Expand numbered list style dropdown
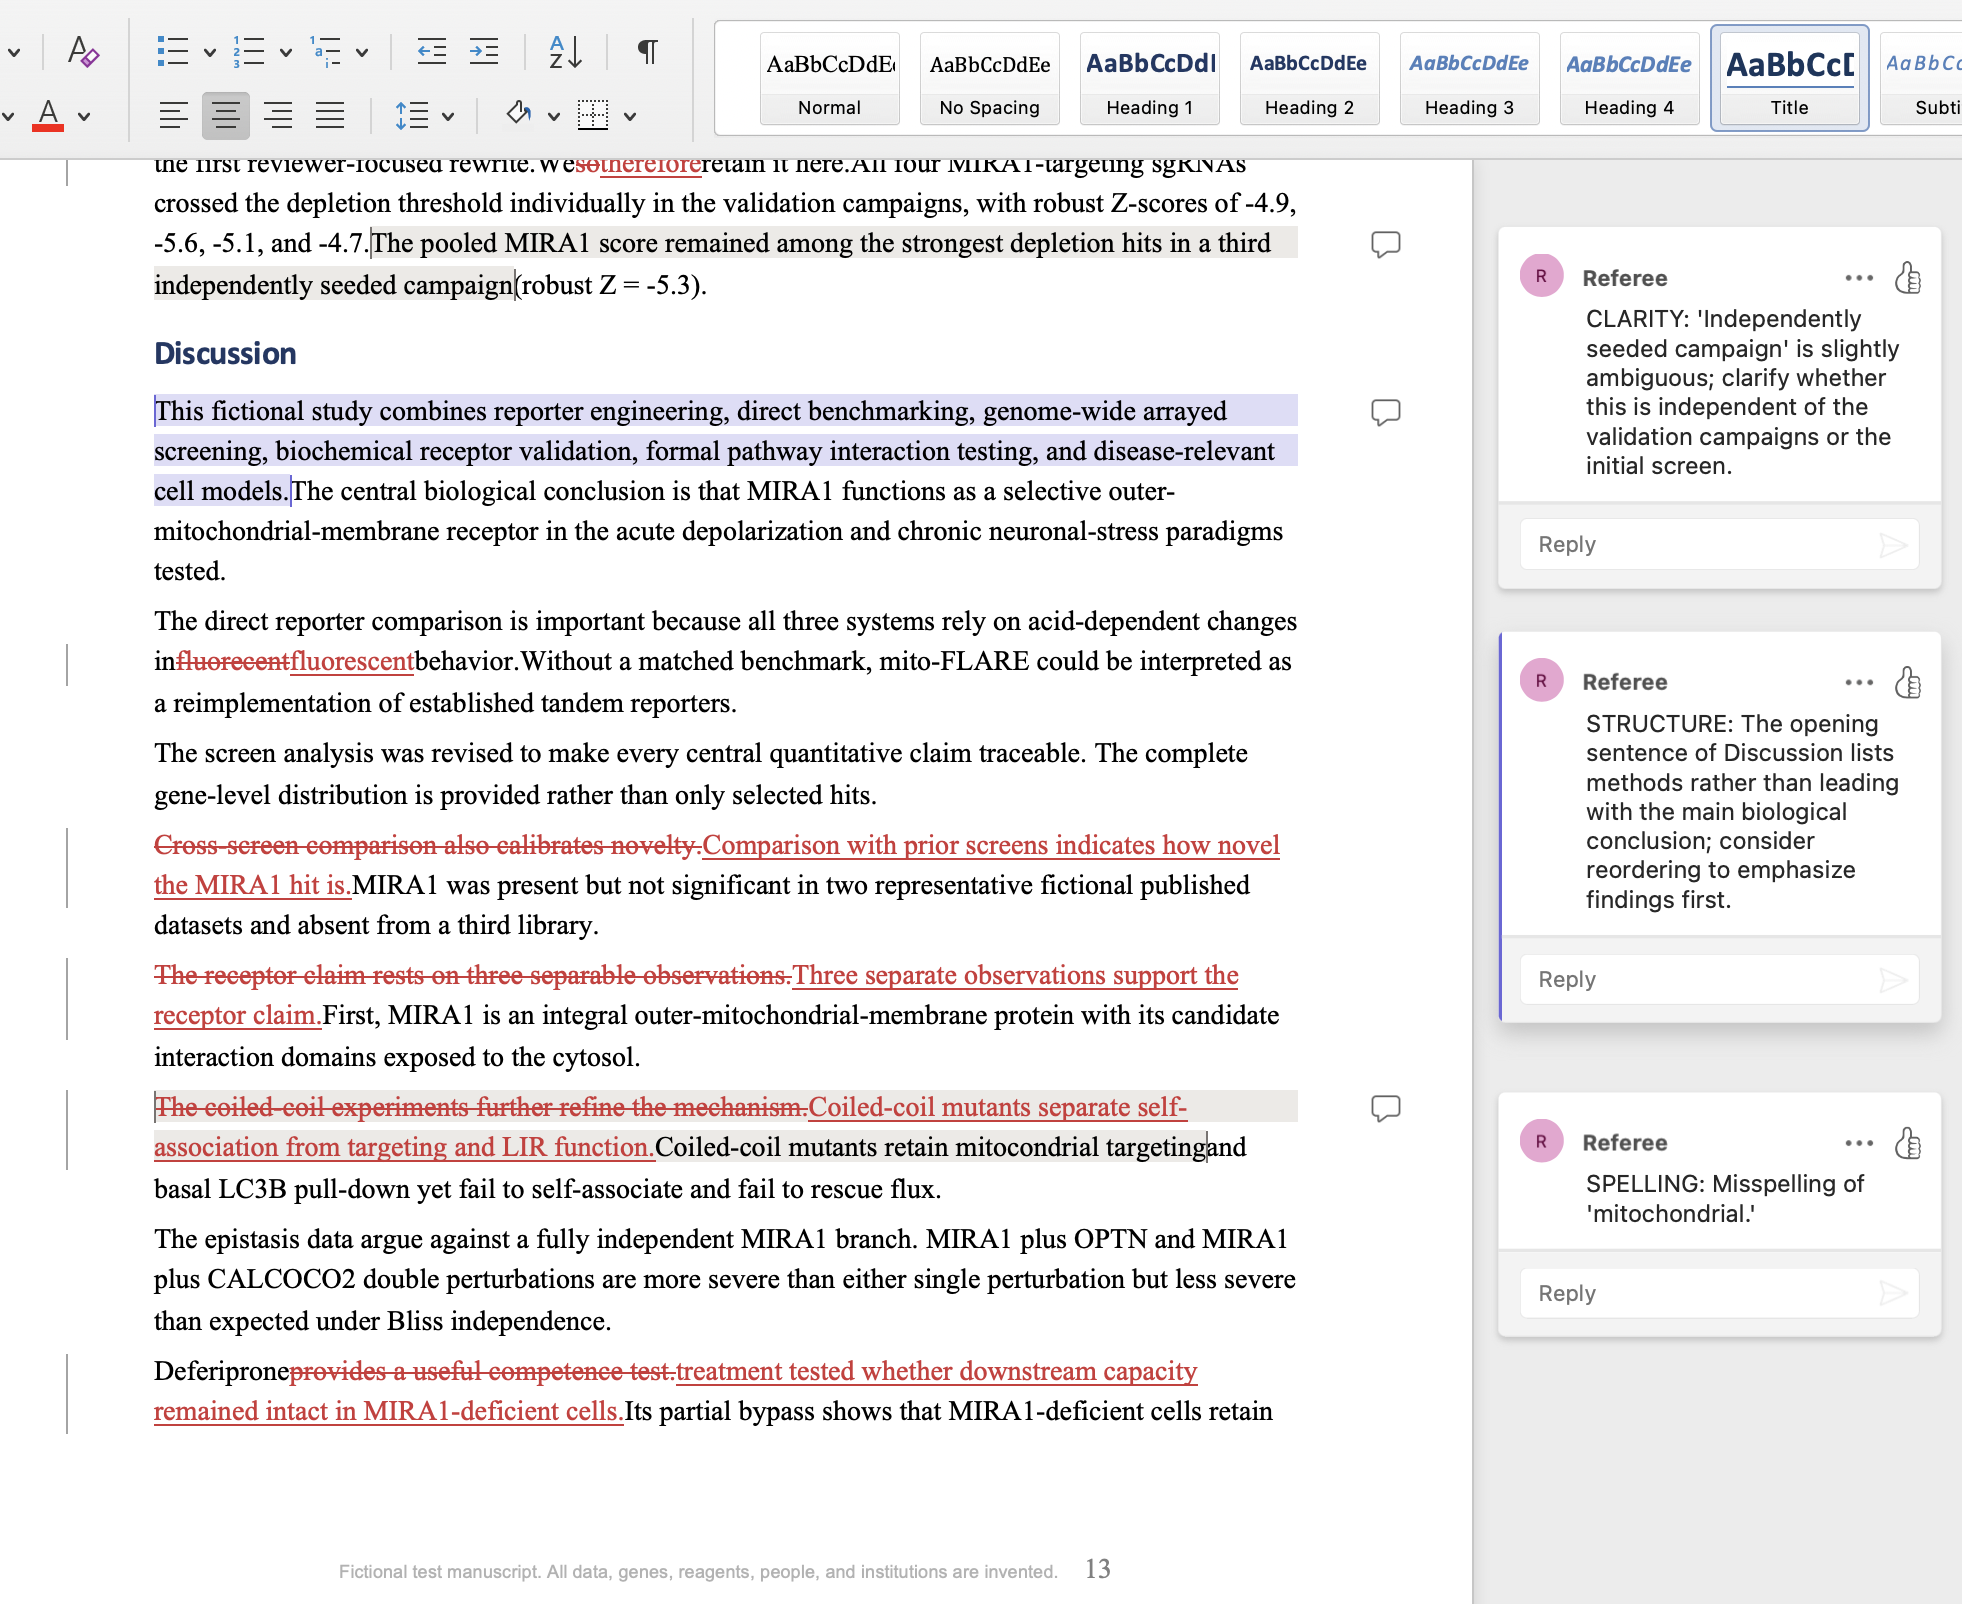This screenshot has height=1604, width=1962. point(286,53)
